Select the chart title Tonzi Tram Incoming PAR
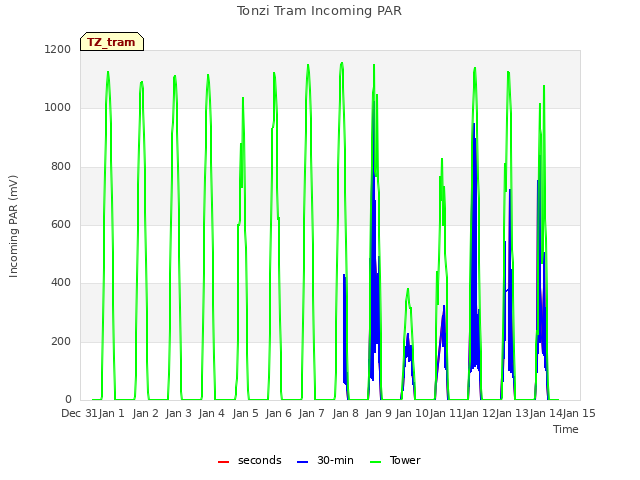 (319, 11)
